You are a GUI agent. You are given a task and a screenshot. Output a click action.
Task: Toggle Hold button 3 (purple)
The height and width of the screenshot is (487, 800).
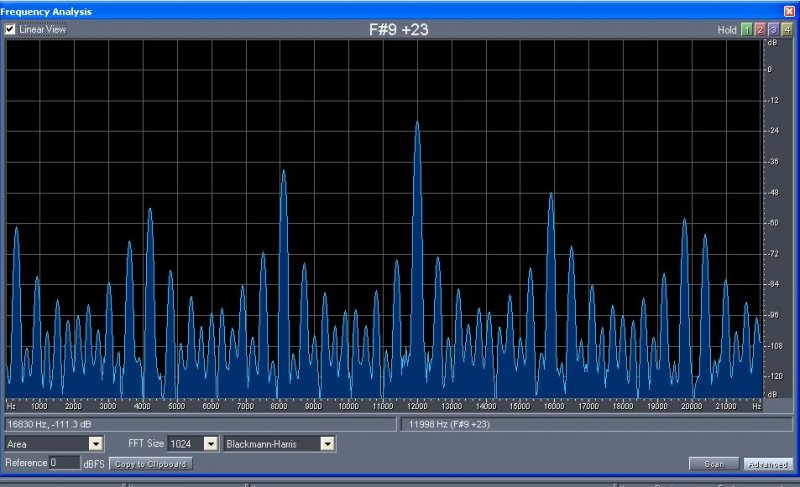click(x=773, y=30)
